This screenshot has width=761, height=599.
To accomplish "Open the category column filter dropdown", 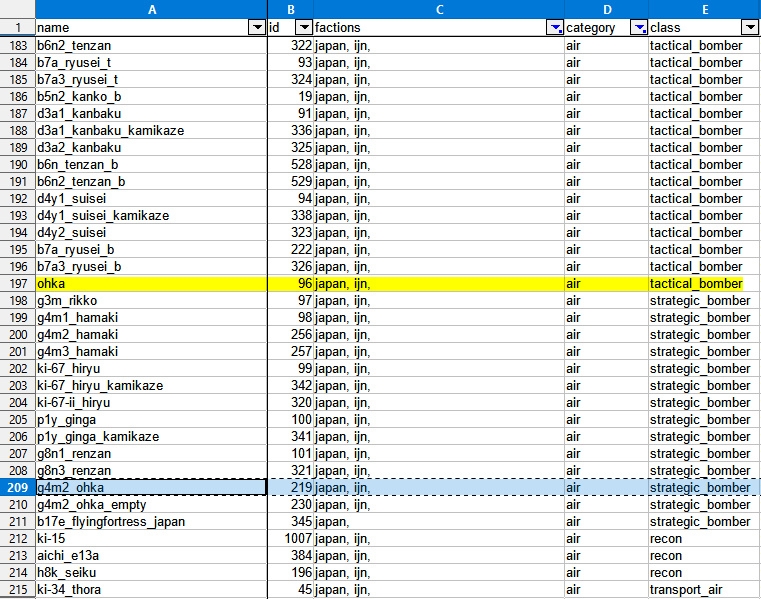I will coord(638,28).
